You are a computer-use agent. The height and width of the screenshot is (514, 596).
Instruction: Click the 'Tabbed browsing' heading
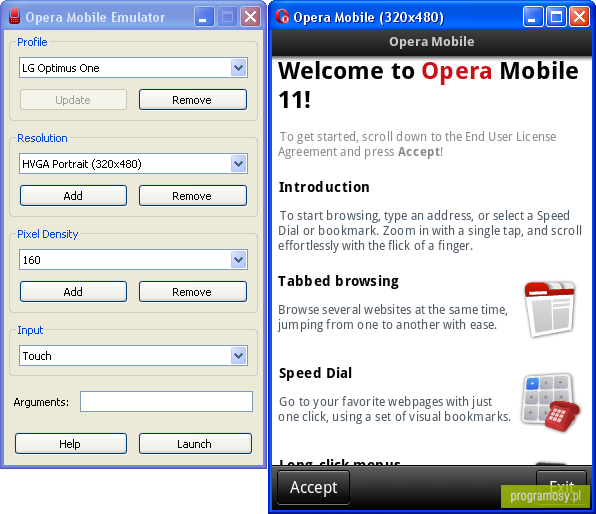[338, 281]
